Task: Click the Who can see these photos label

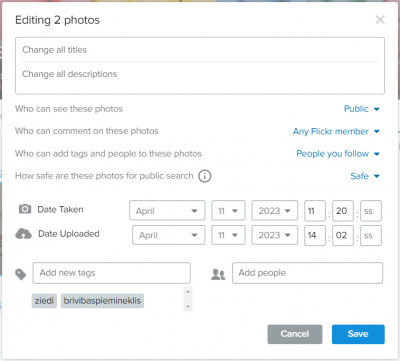Action: (x=69, y=109)
